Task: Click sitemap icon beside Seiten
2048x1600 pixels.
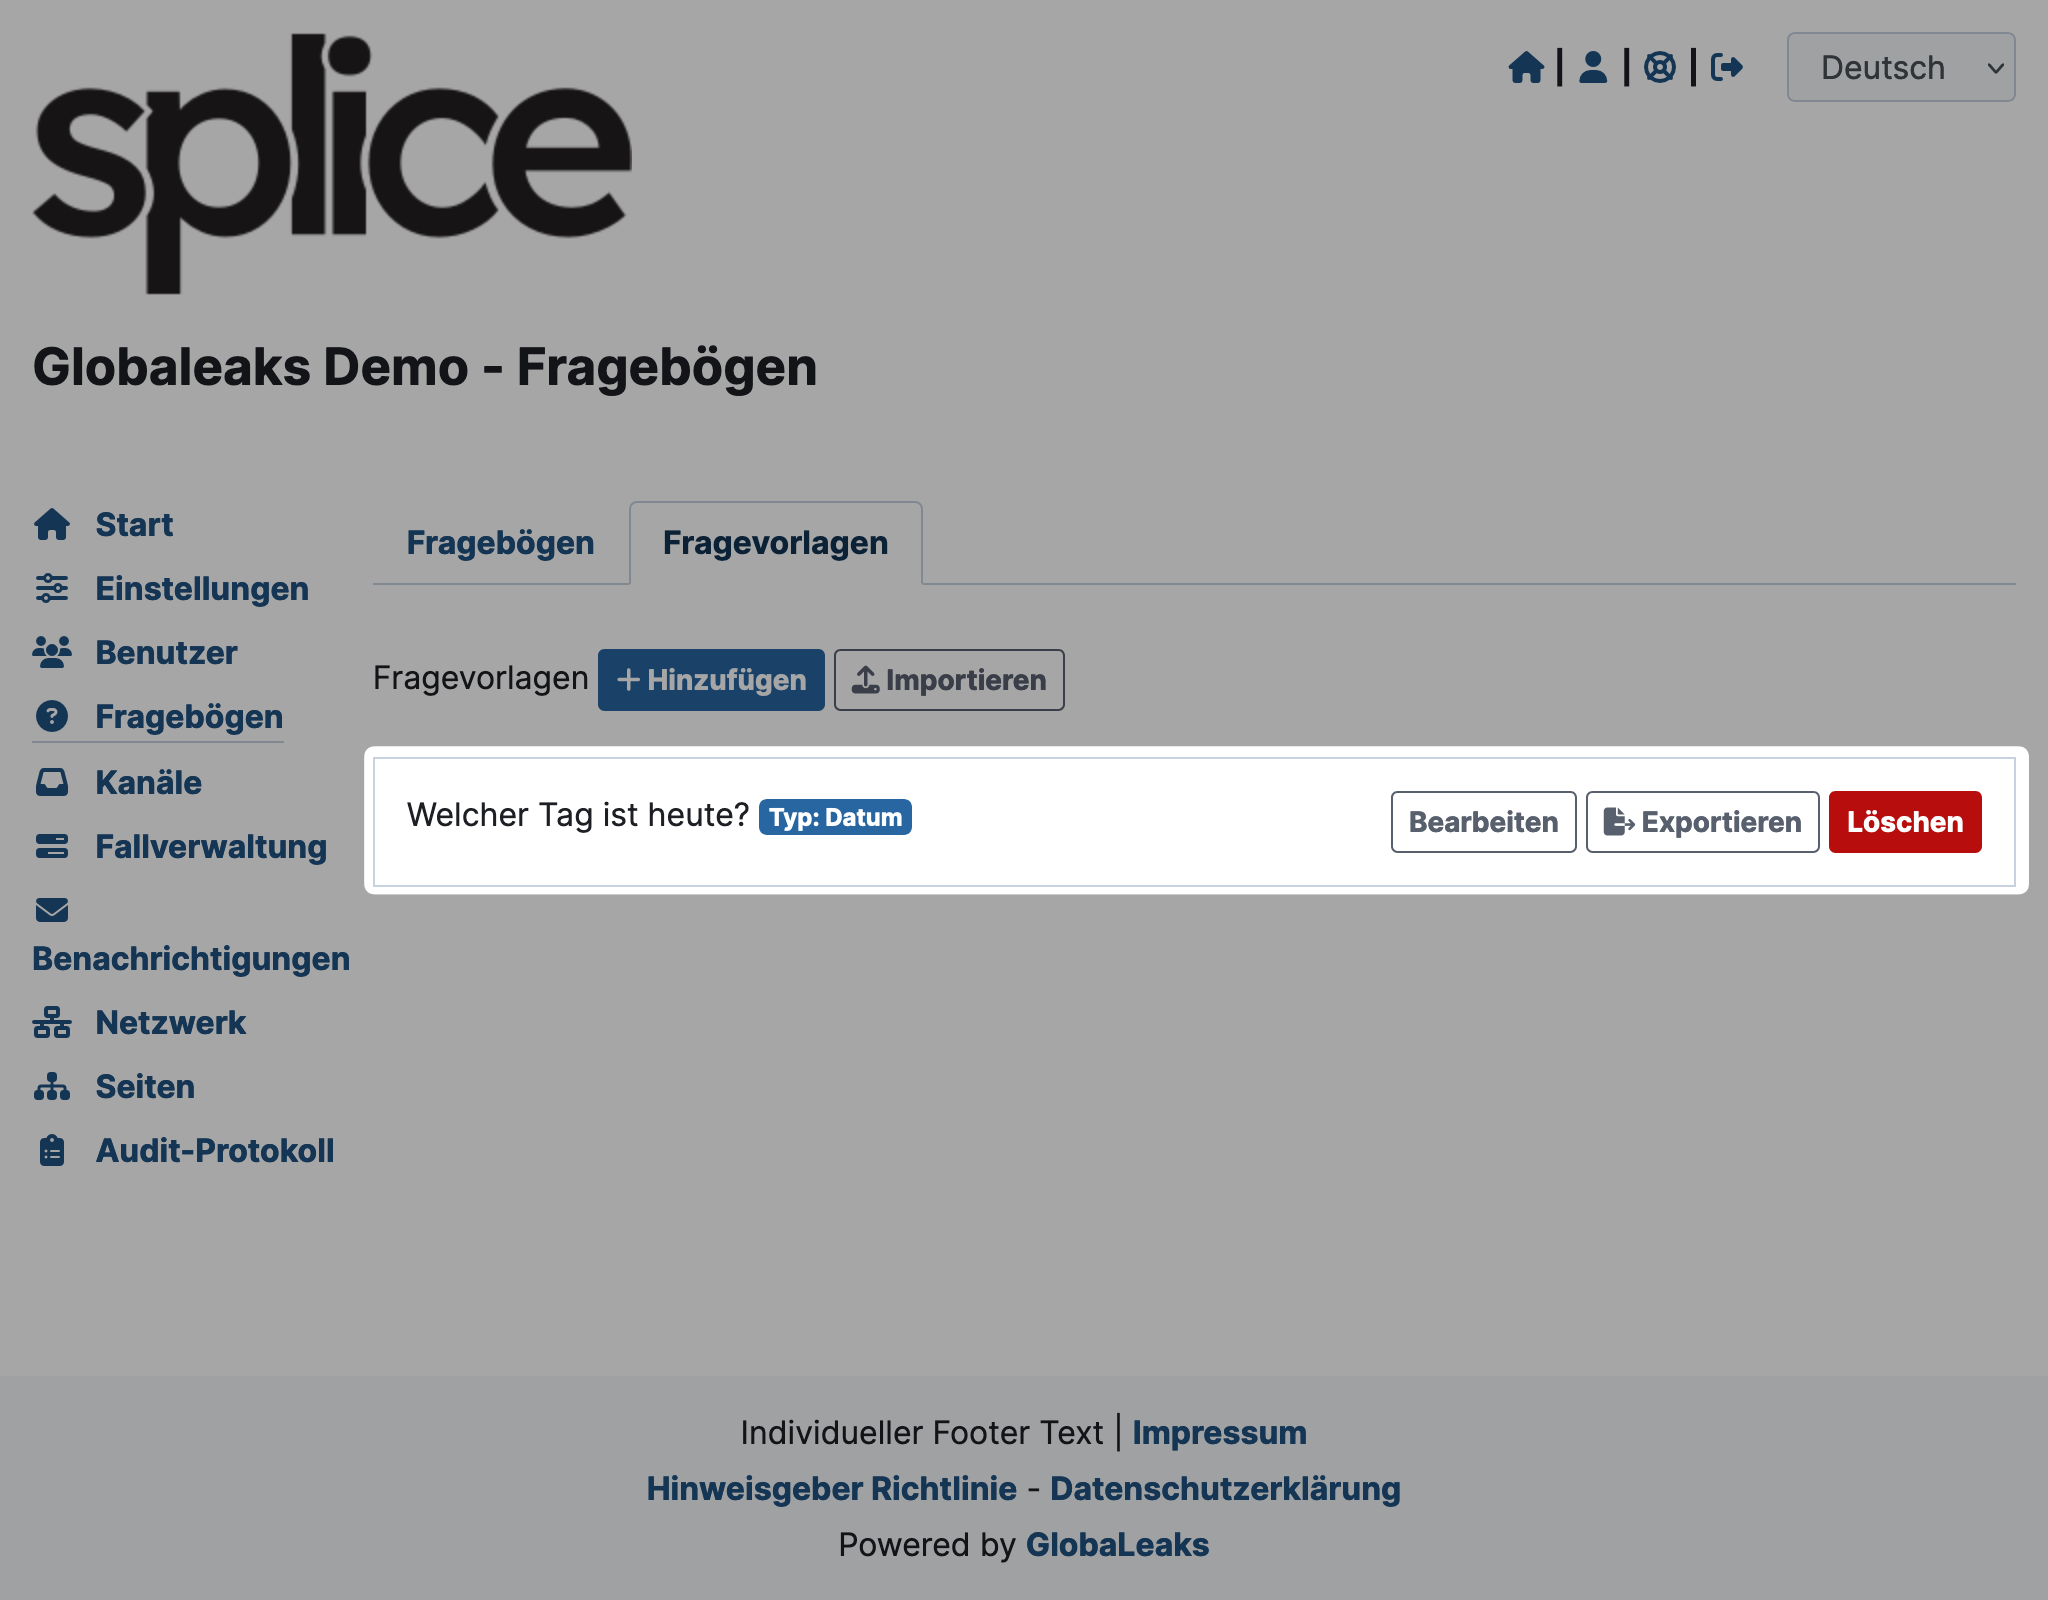Action: click(52, 1086)
